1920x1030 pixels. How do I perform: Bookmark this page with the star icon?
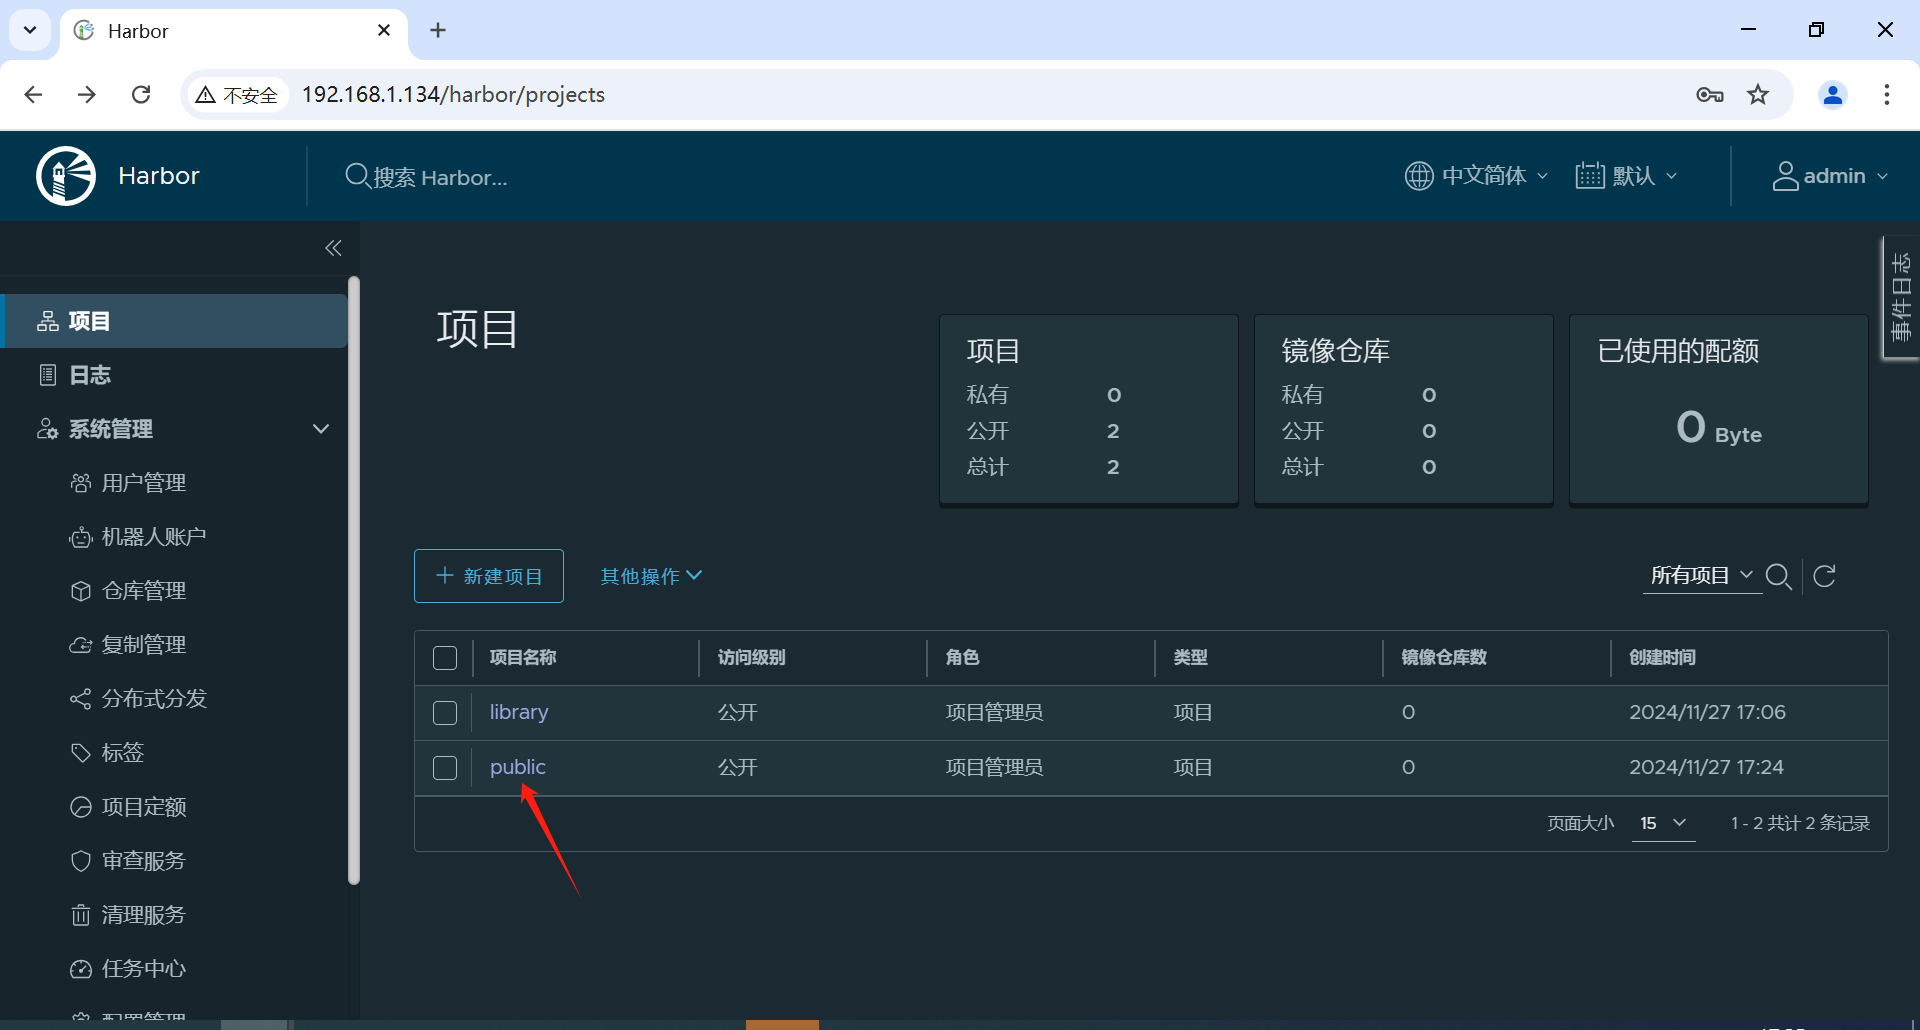point(1758,95)
